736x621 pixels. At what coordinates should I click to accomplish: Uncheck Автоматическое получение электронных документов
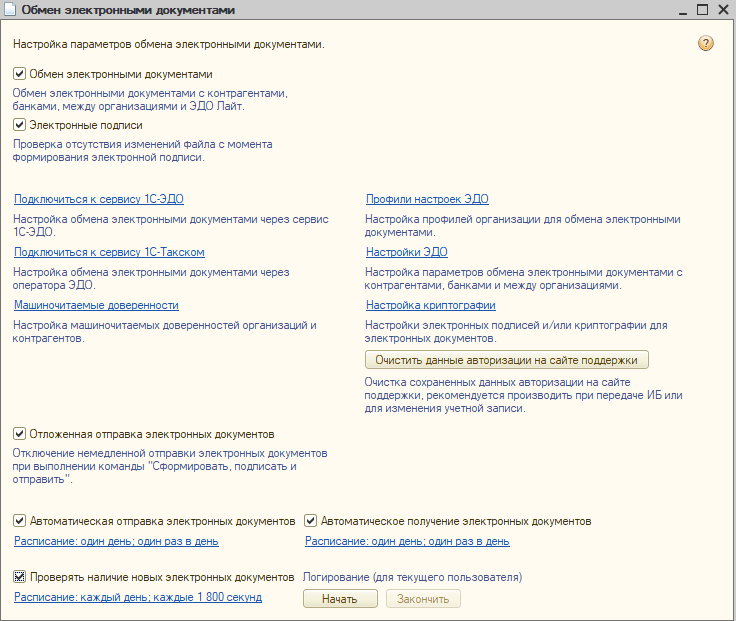coord(311,521)
